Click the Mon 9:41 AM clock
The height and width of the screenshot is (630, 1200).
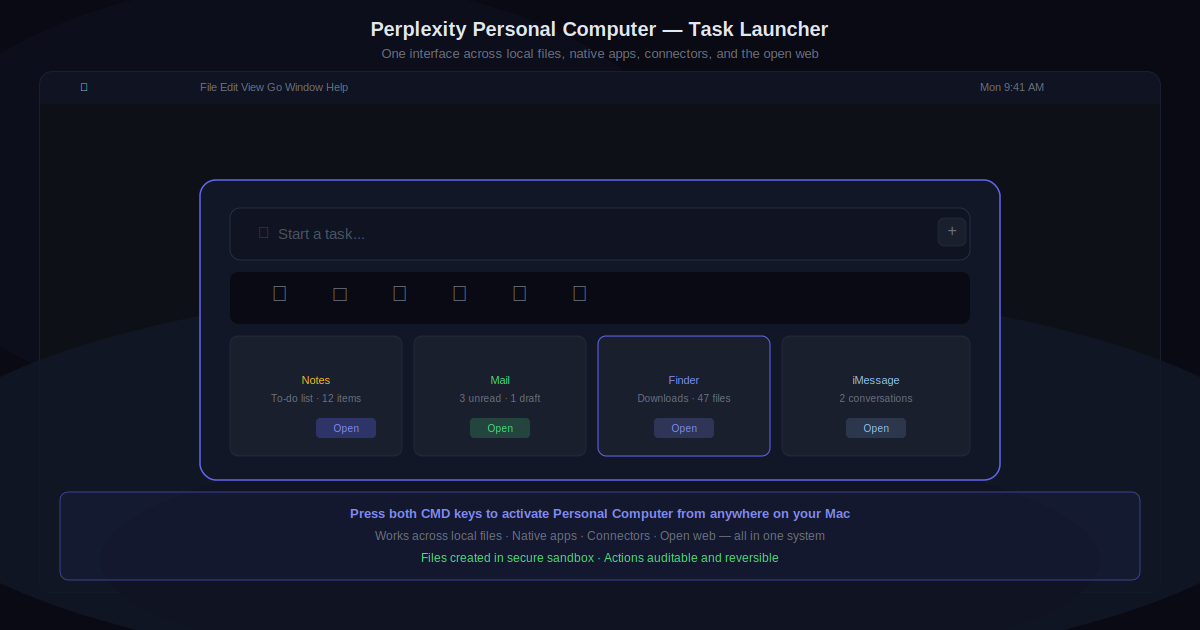[x=1011, y=88]
